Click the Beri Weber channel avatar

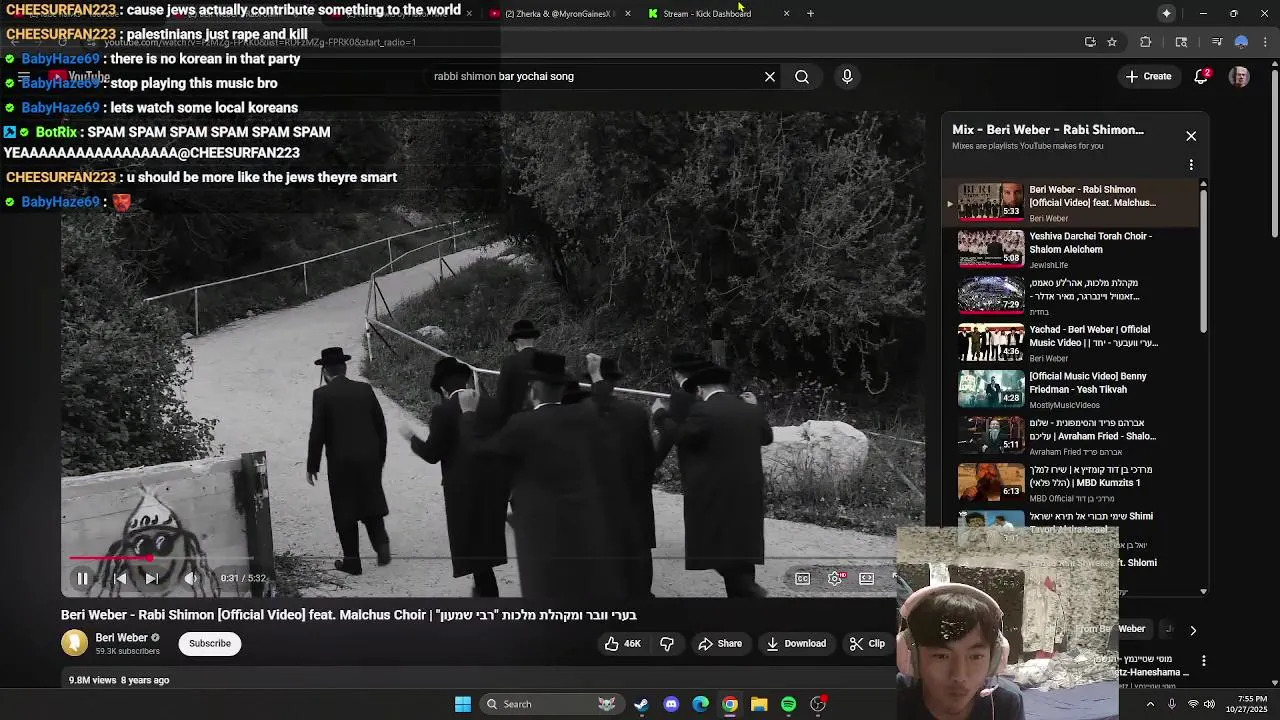click(74, 643)
